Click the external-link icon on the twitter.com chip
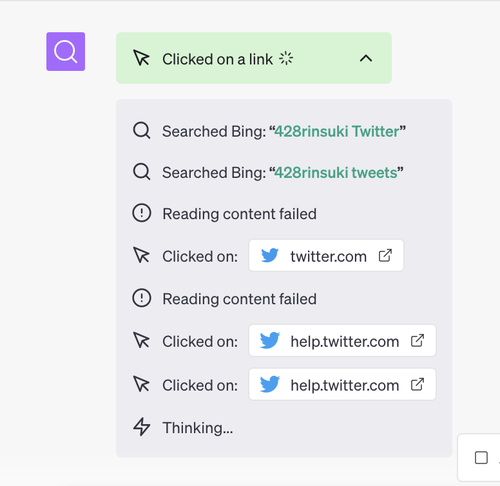Viewport: 500px width, 486px height. 385,256
